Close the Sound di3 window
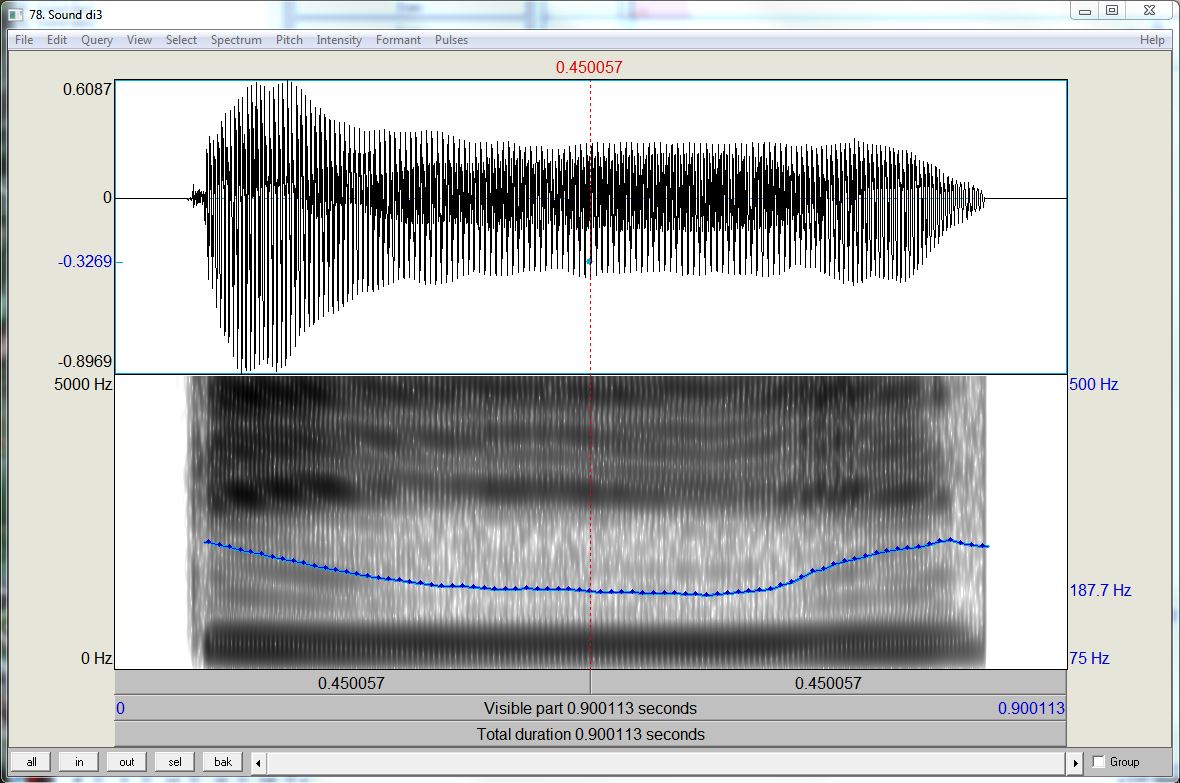 (1149, 11)
